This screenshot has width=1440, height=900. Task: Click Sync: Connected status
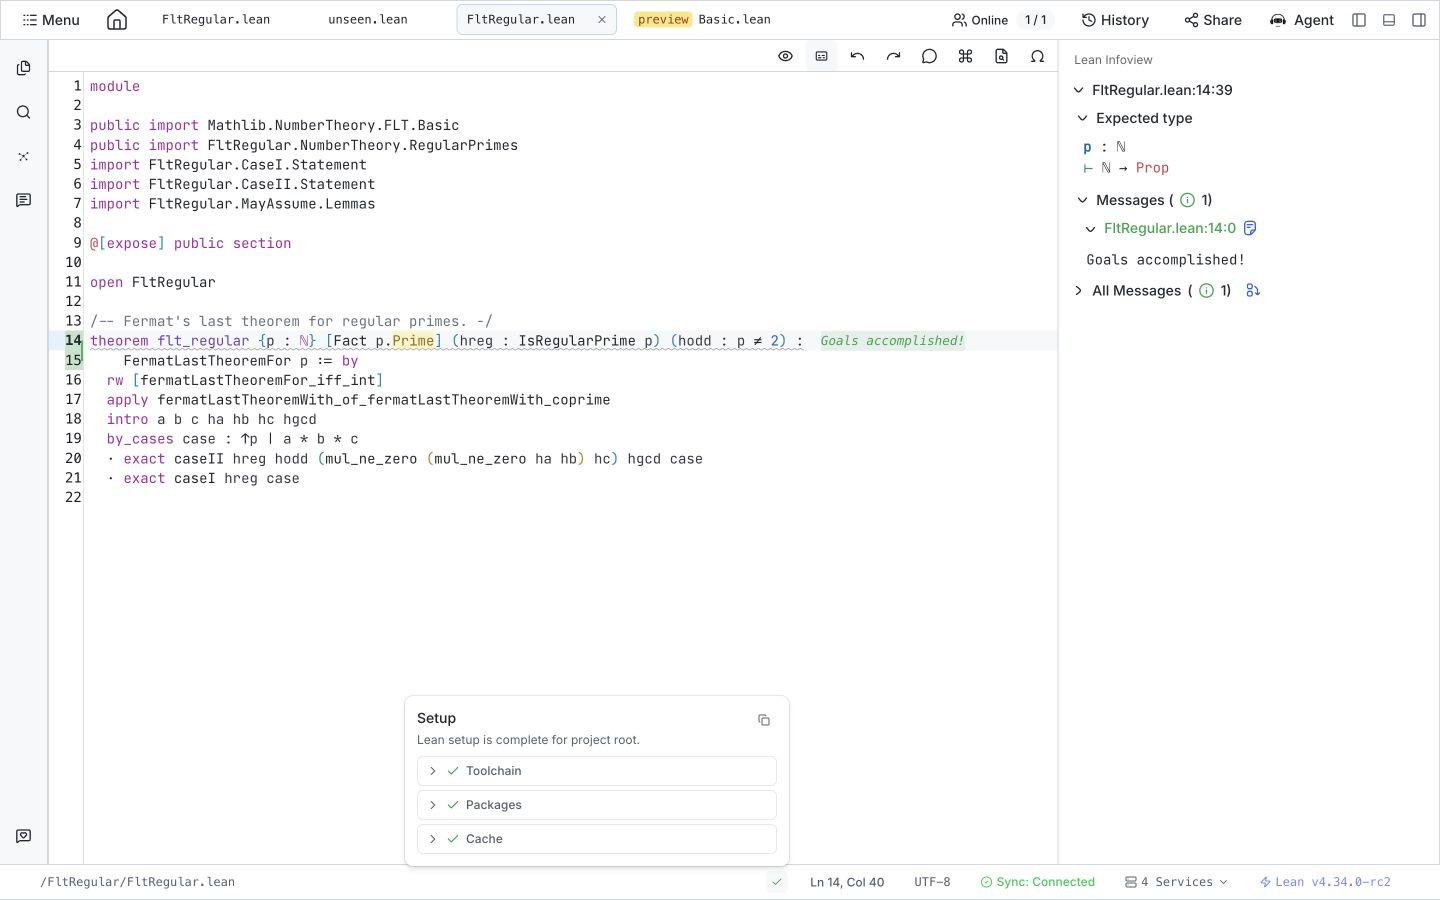(1038, 882)
